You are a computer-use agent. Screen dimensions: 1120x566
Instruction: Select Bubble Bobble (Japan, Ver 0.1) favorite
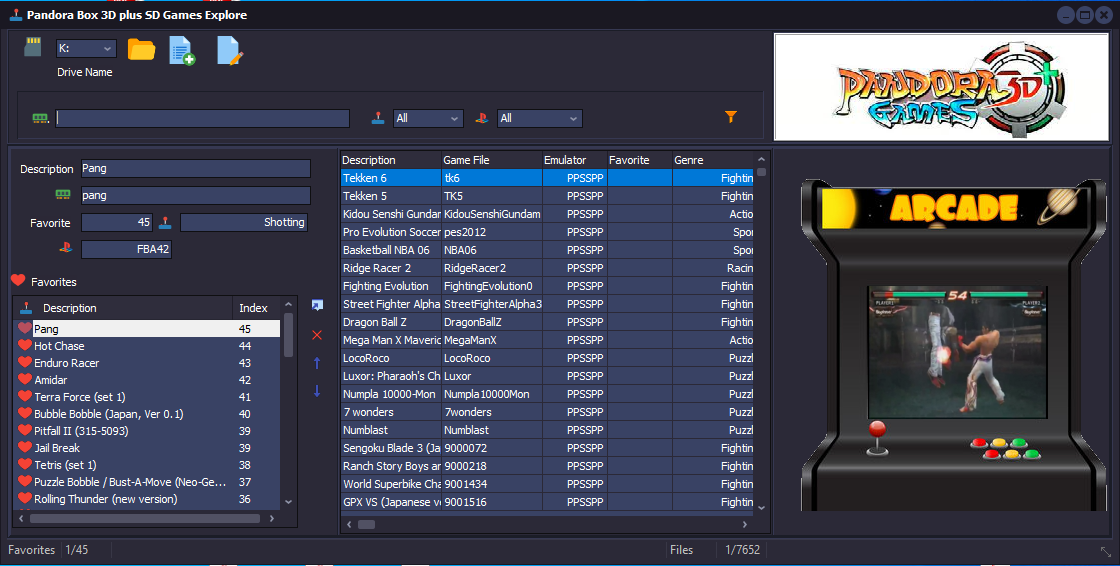pyautogui.click(x=148, y=414)
